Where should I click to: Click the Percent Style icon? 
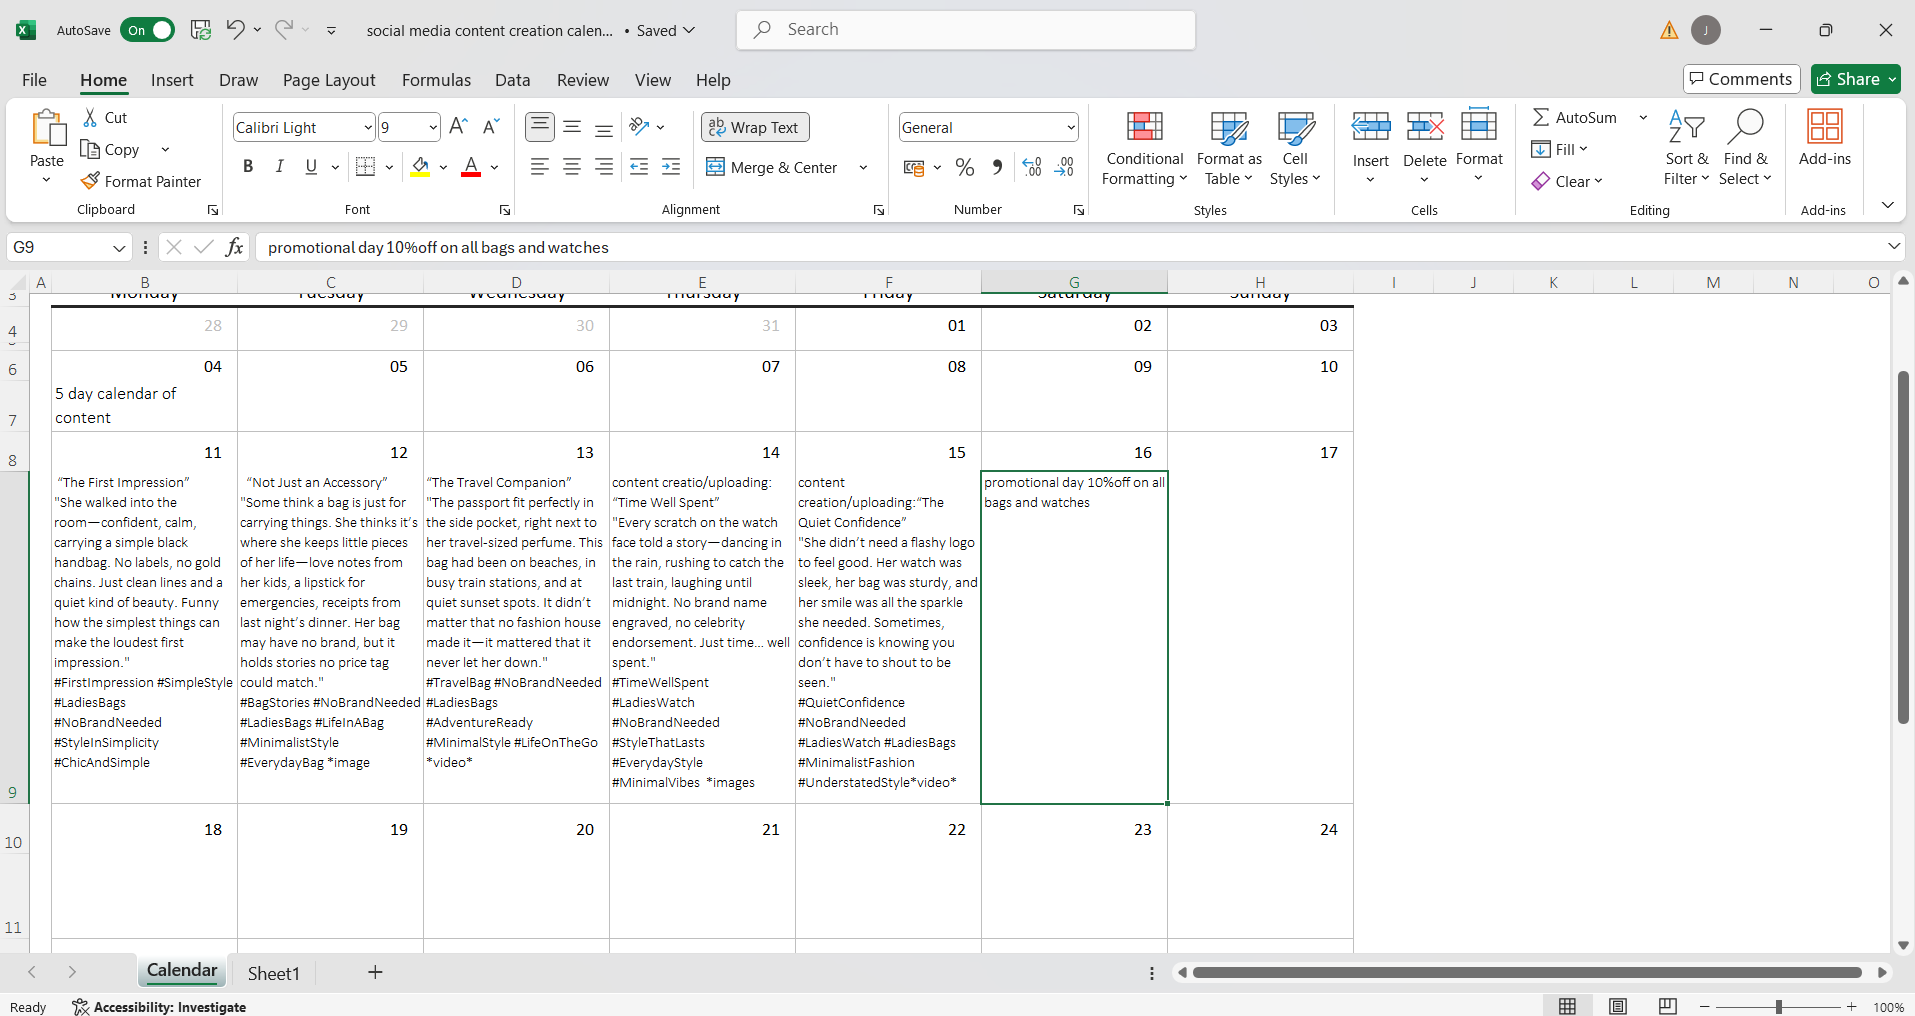point(964,167)
